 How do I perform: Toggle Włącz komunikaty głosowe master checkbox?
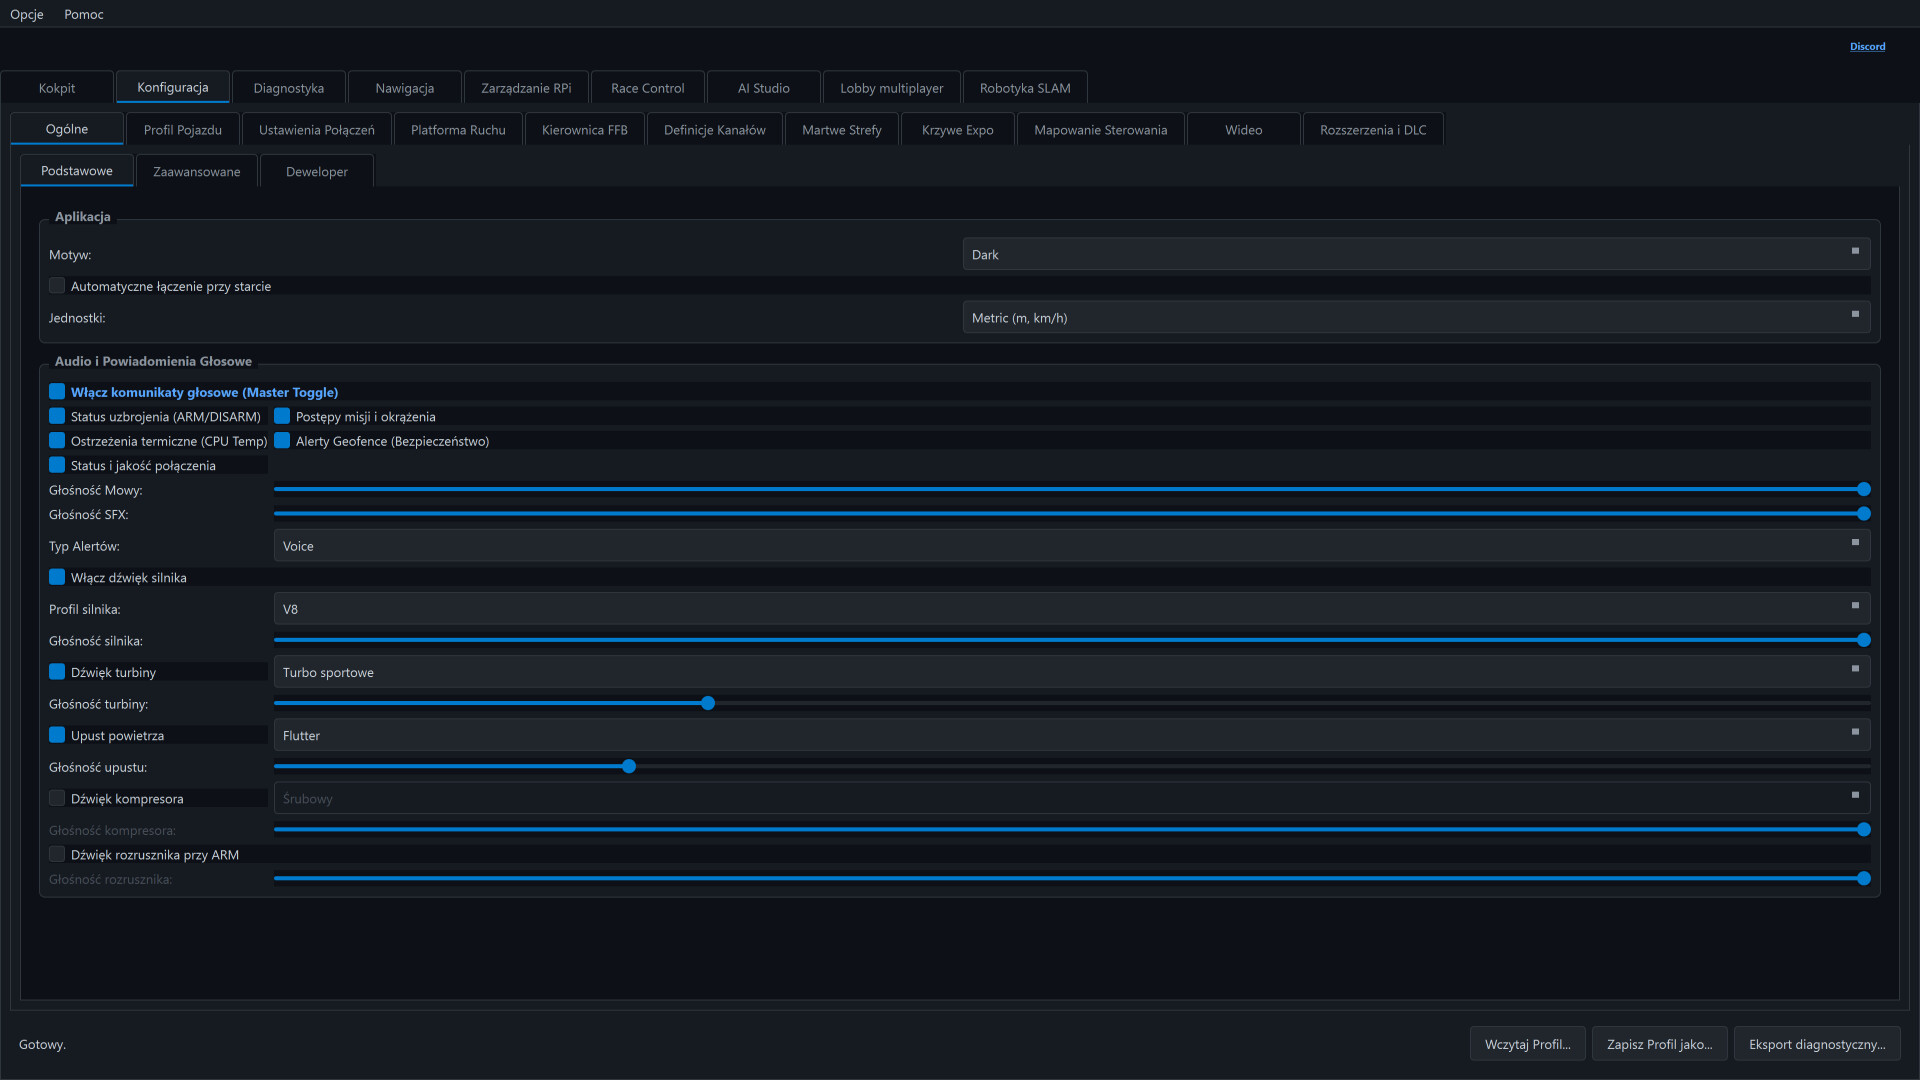tap(57, 392)
